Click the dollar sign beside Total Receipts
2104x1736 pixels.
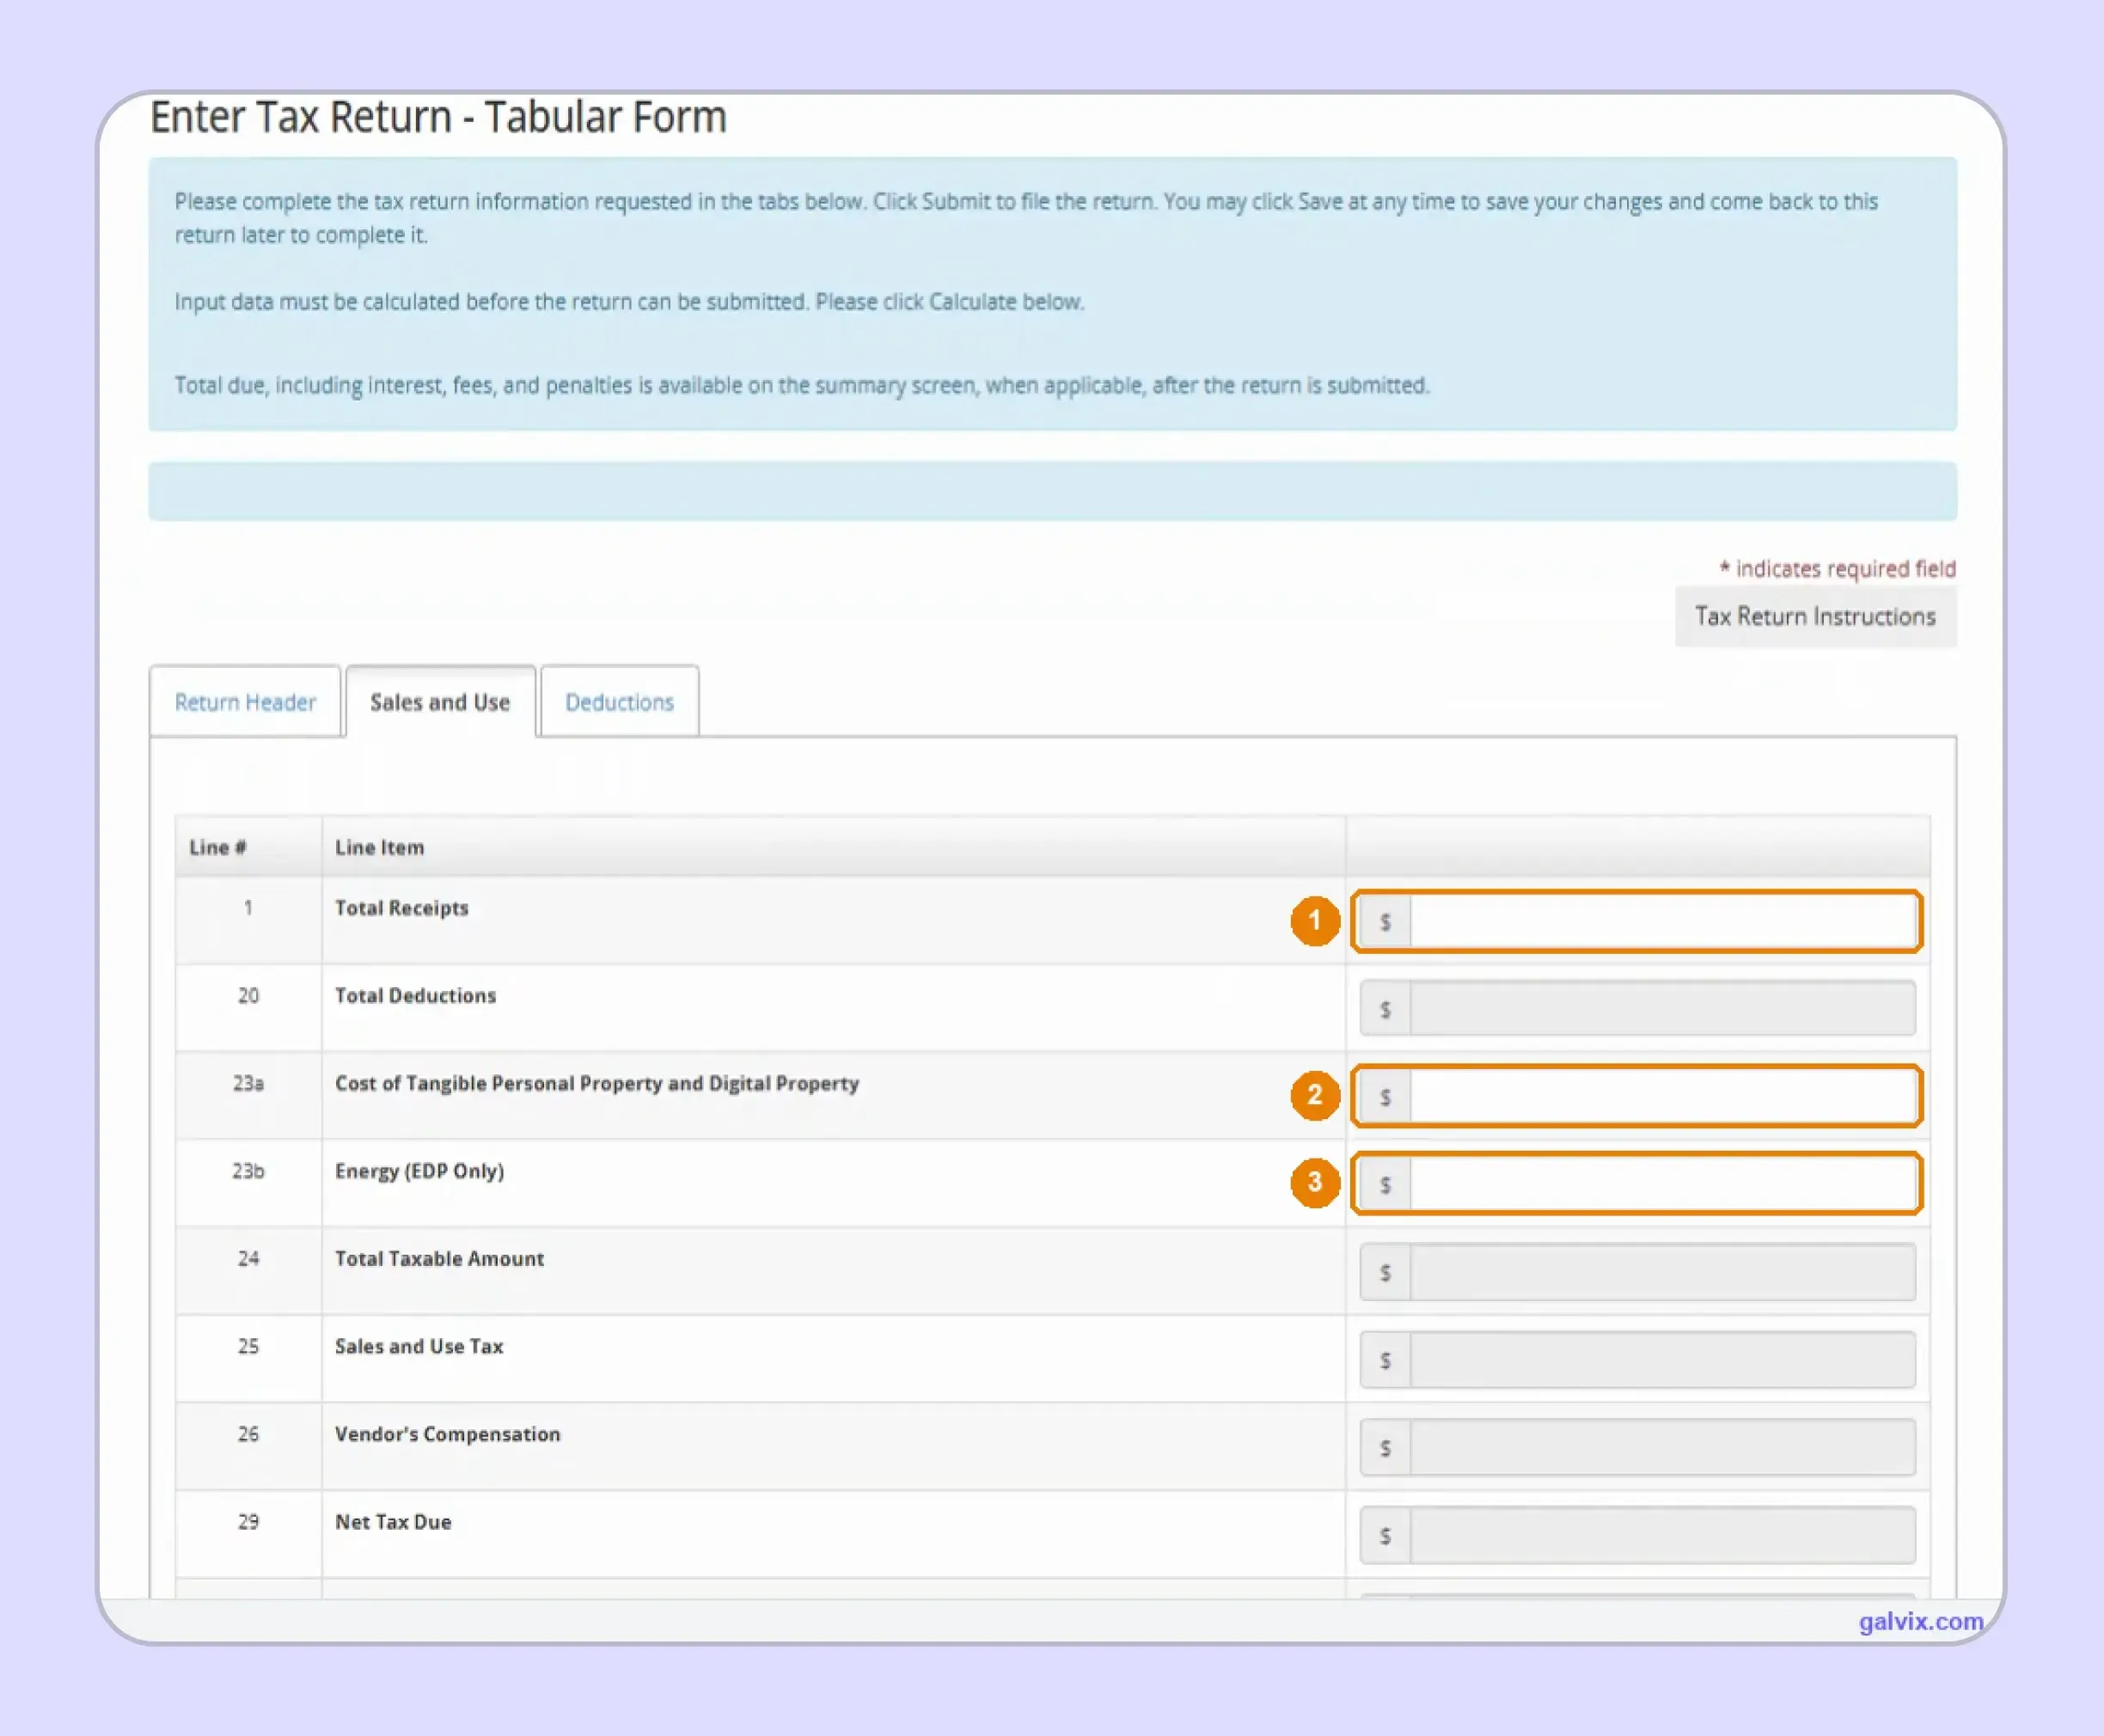pos(1385,922)
